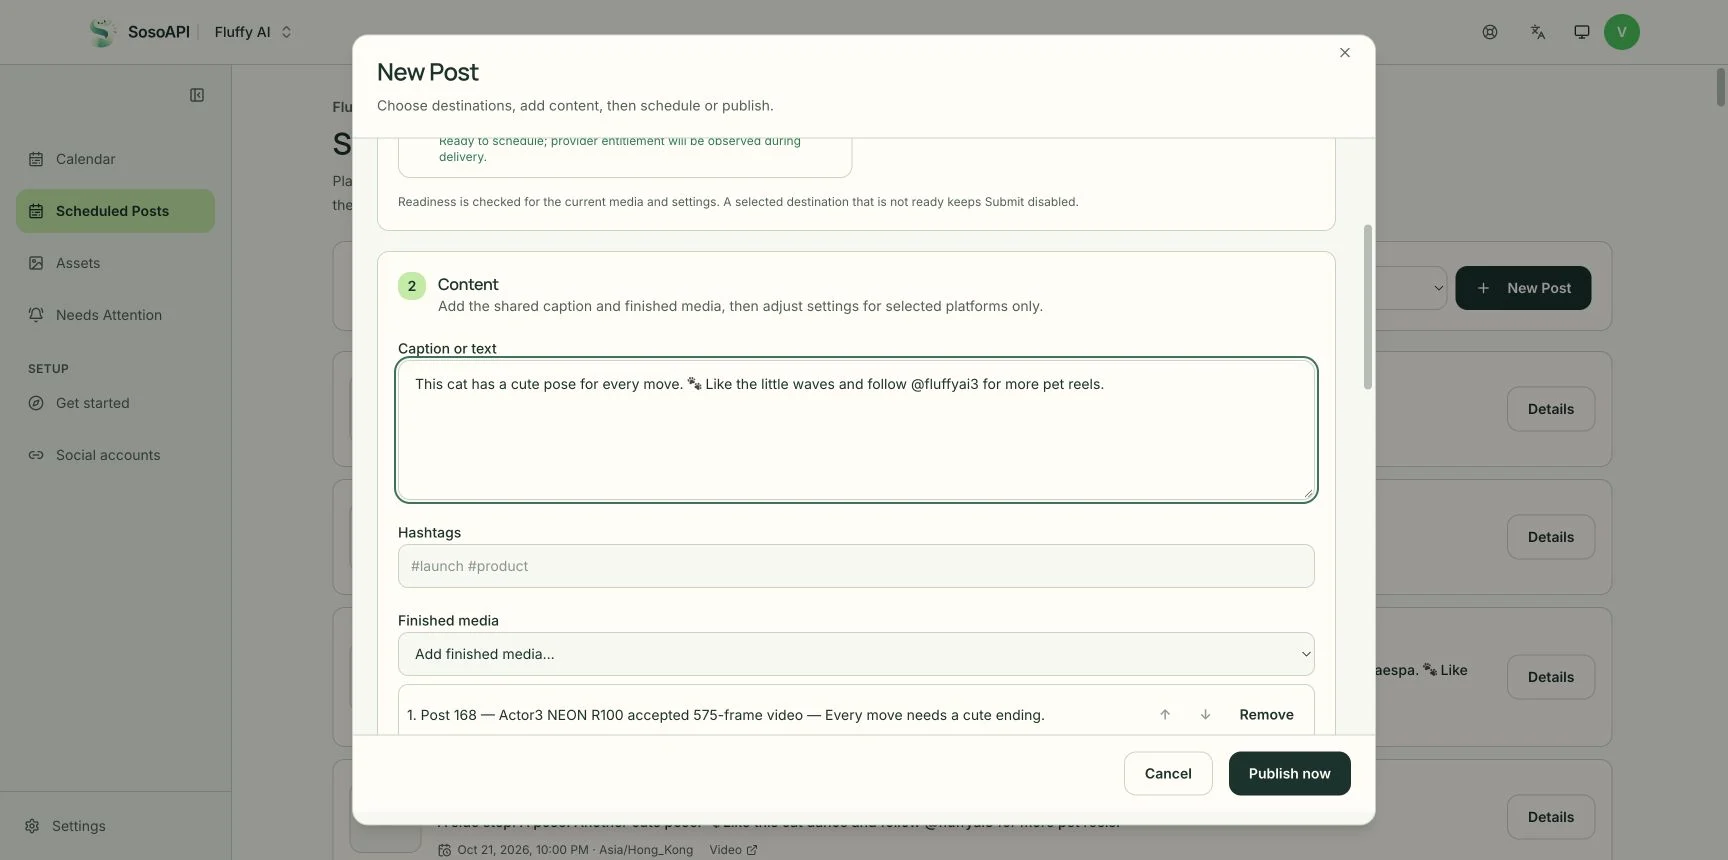
Task: Click the support lifebuoy icon in header
Action: 1490,32
